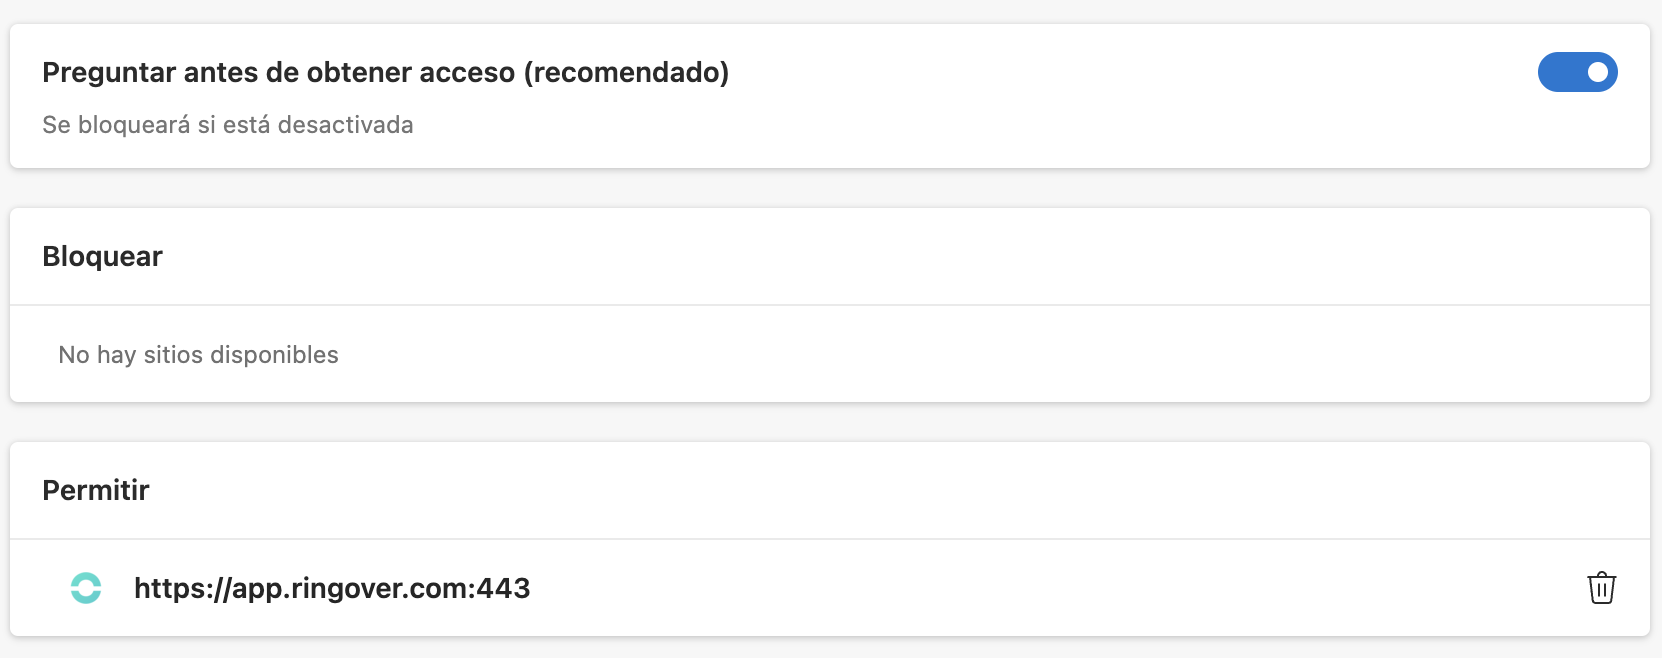Click Se bloqueará si está desactivada subtitle

[x=228, y=125]
